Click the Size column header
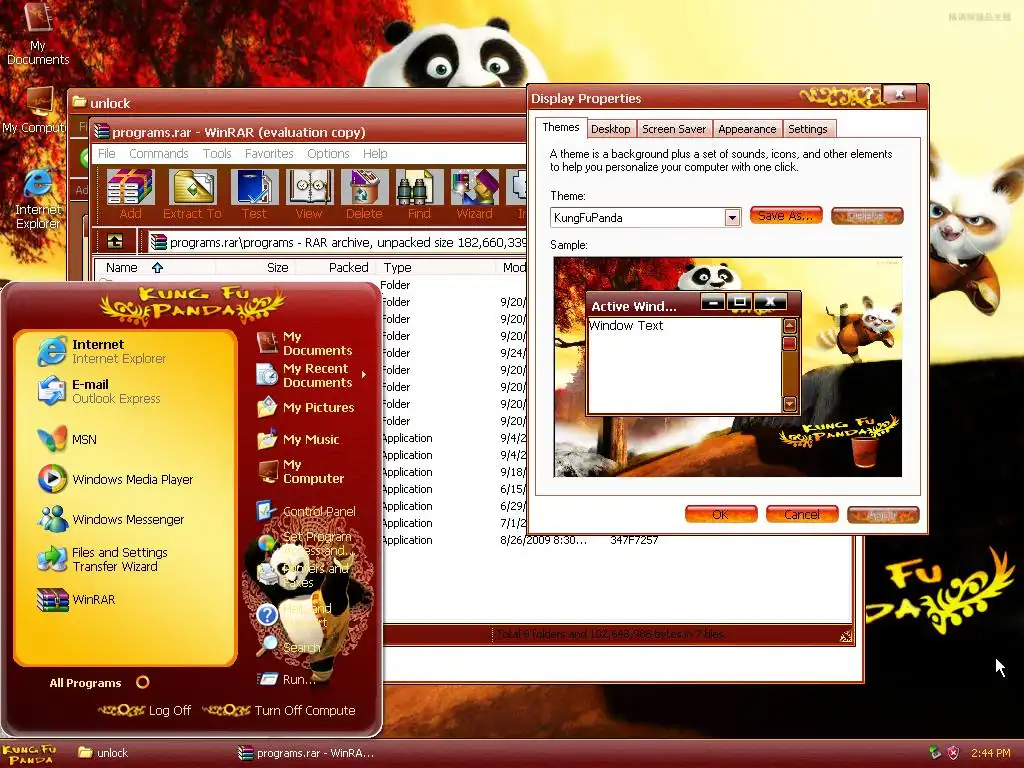1024x768 pixels. click(255, 267)
